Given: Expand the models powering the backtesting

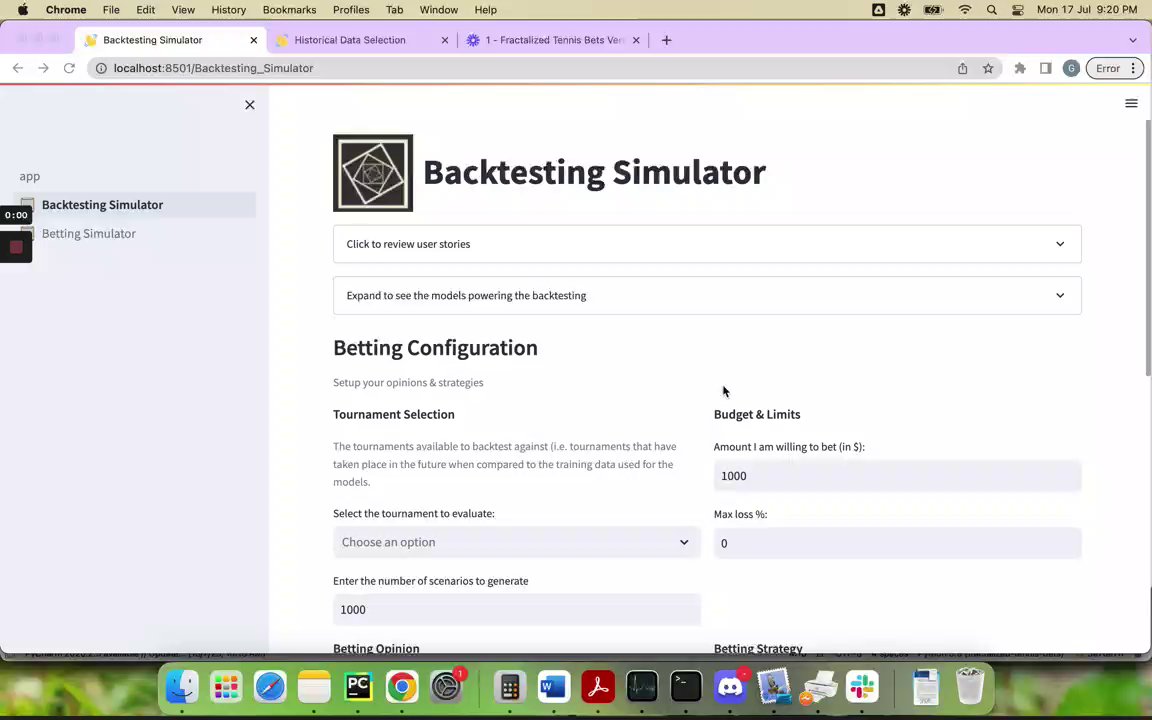Looking at the screenshot, I should tap(707, 295).
